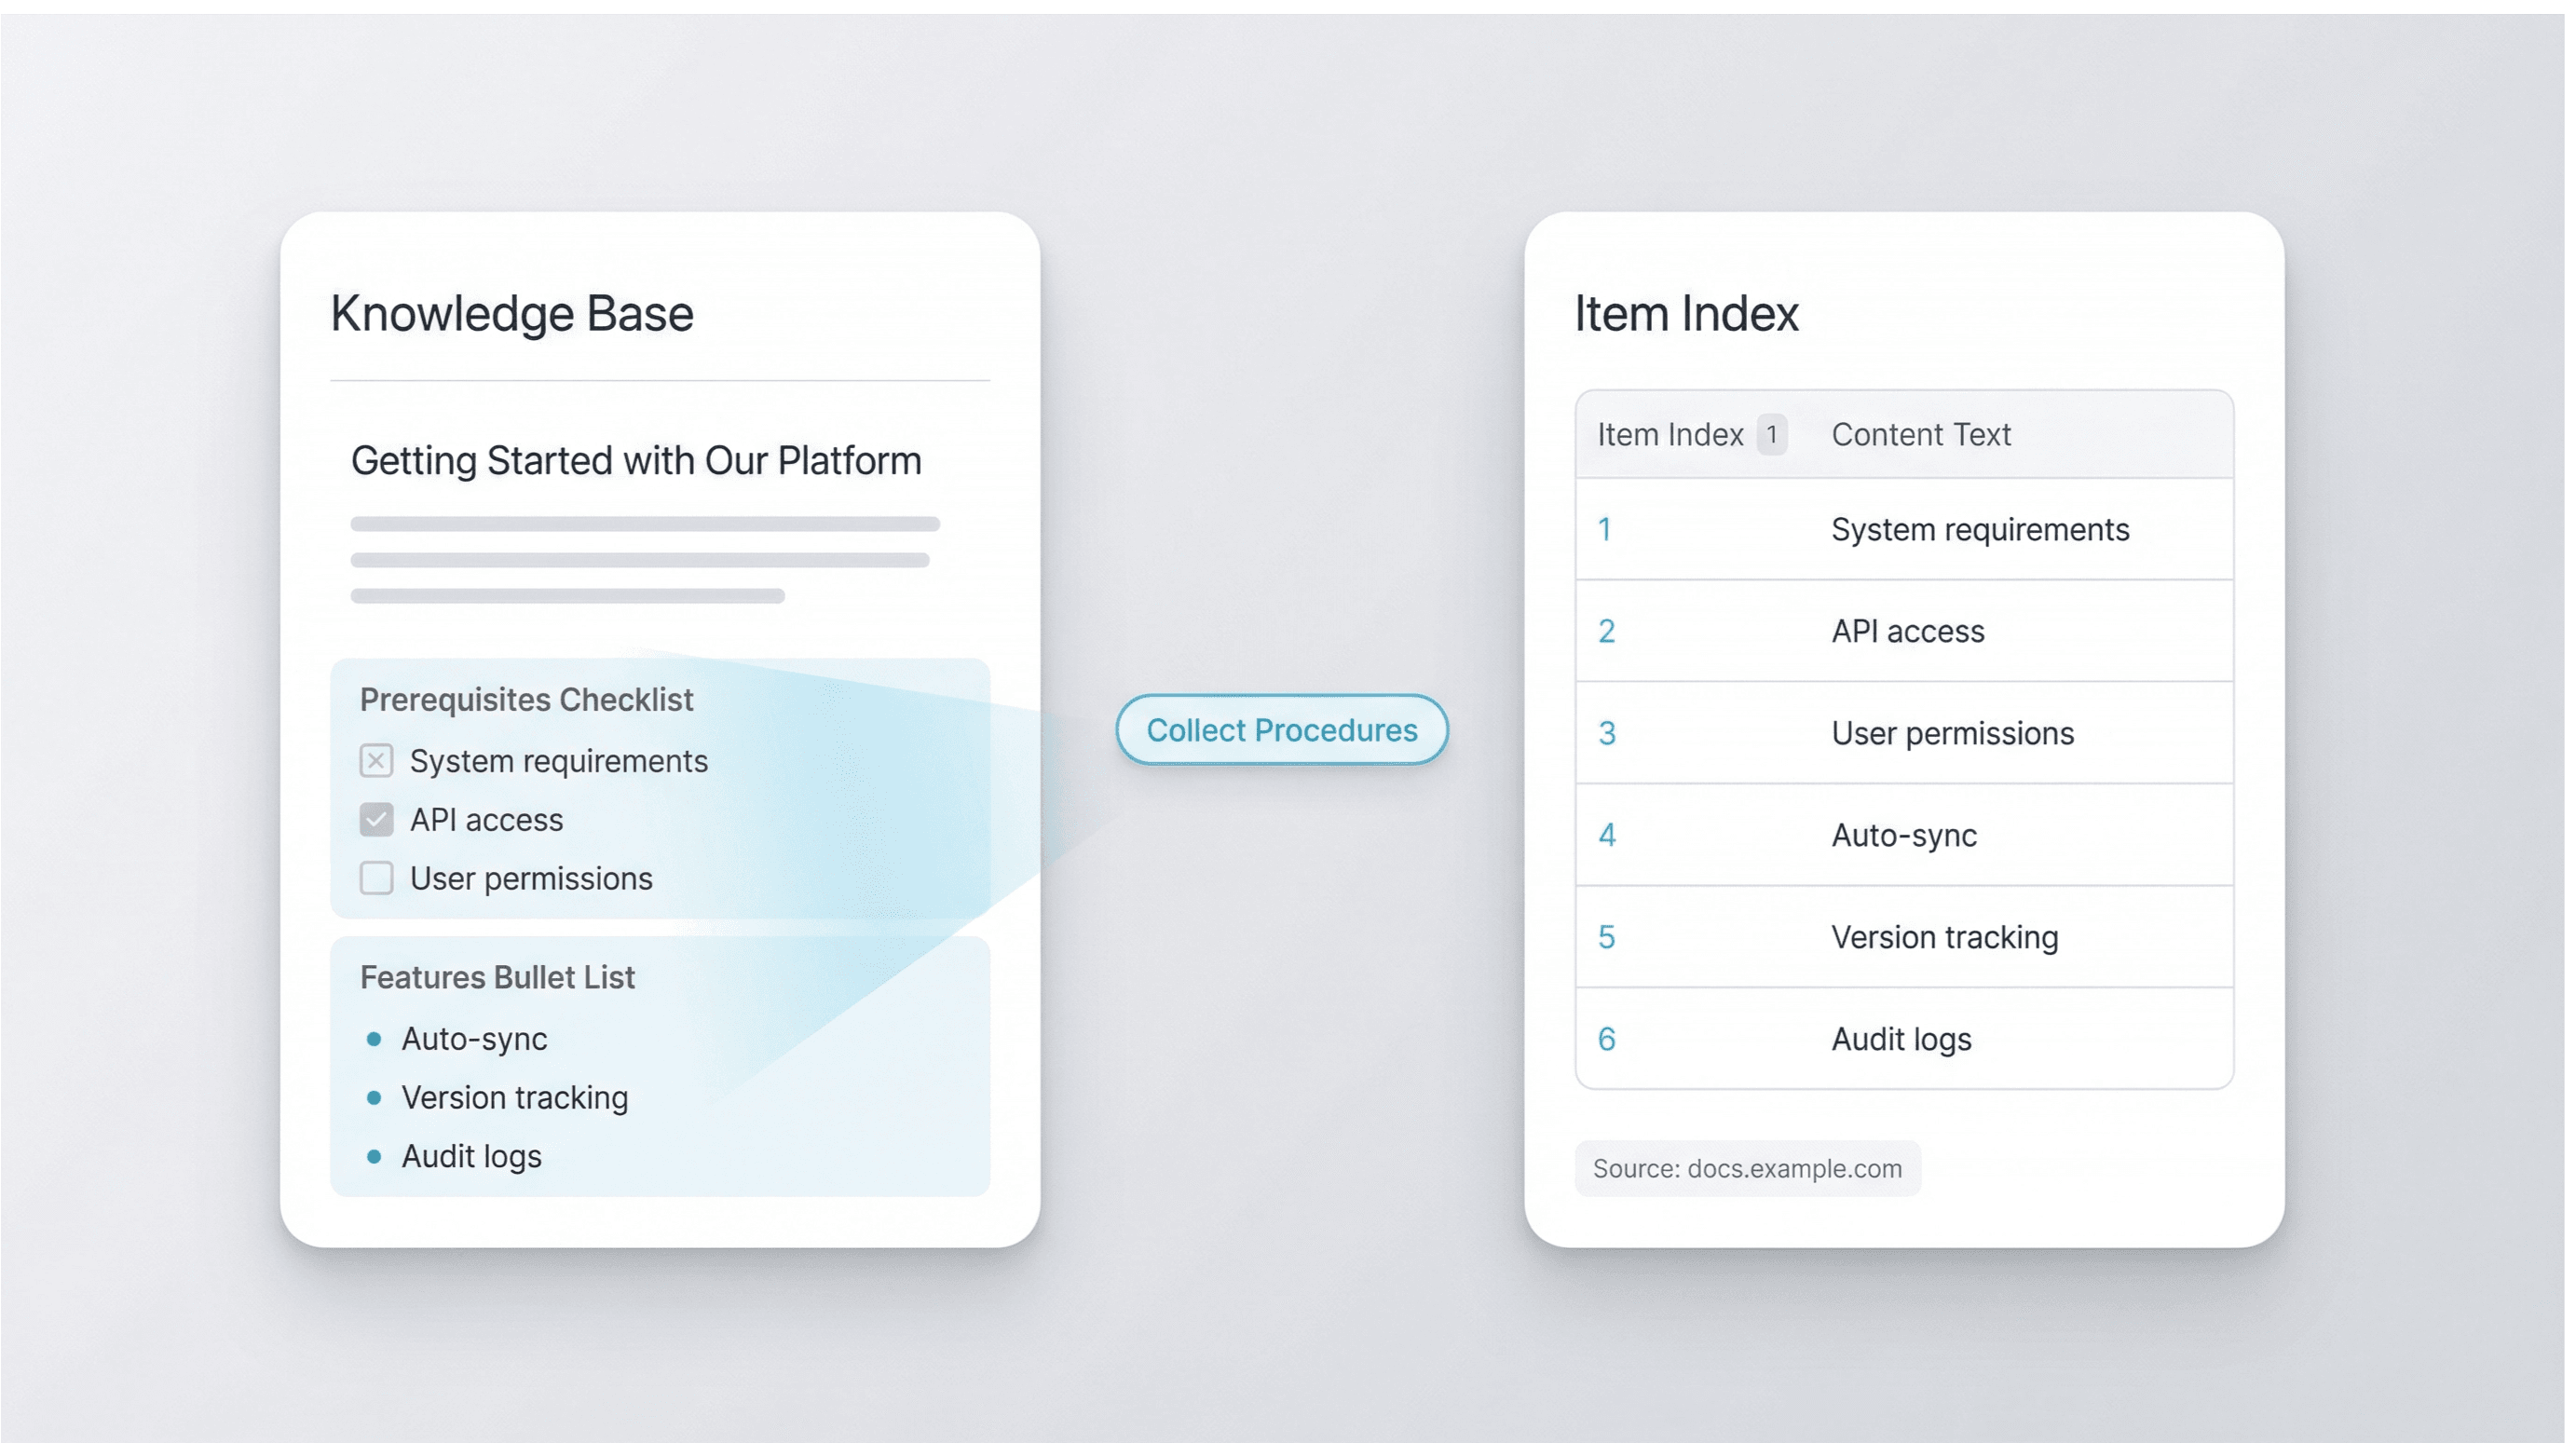The width and height of the screenshot is (2576, 1443).
Task: Open index number 1 link
Action: (1604, 529)
